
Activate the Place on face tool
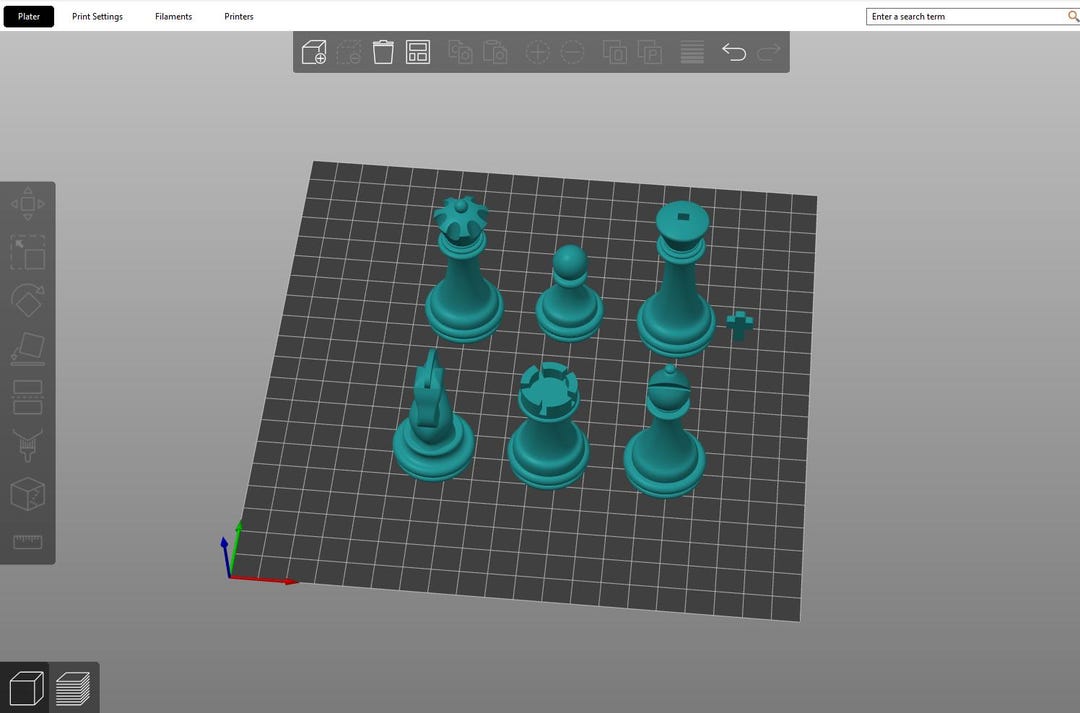pyautogui.click(x=27, y=347)
